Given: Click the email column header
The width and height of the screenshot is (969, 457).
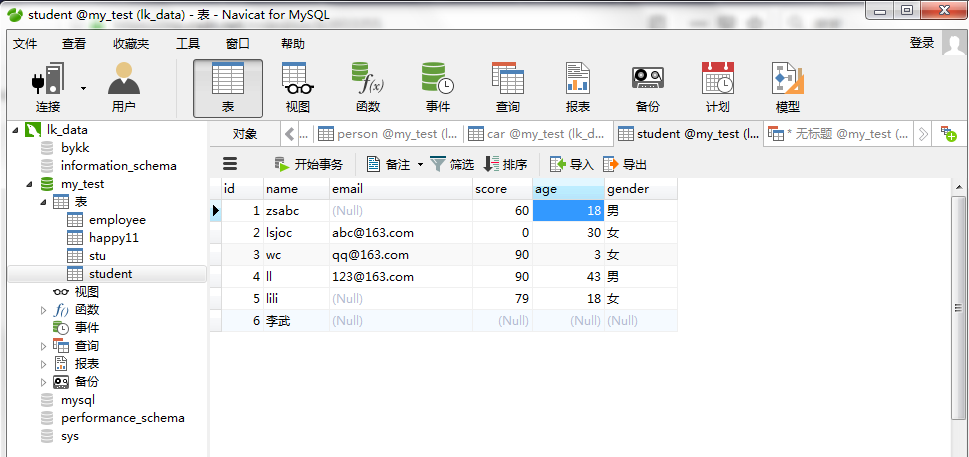Looking at the screenshot, I should click(400, 189).
